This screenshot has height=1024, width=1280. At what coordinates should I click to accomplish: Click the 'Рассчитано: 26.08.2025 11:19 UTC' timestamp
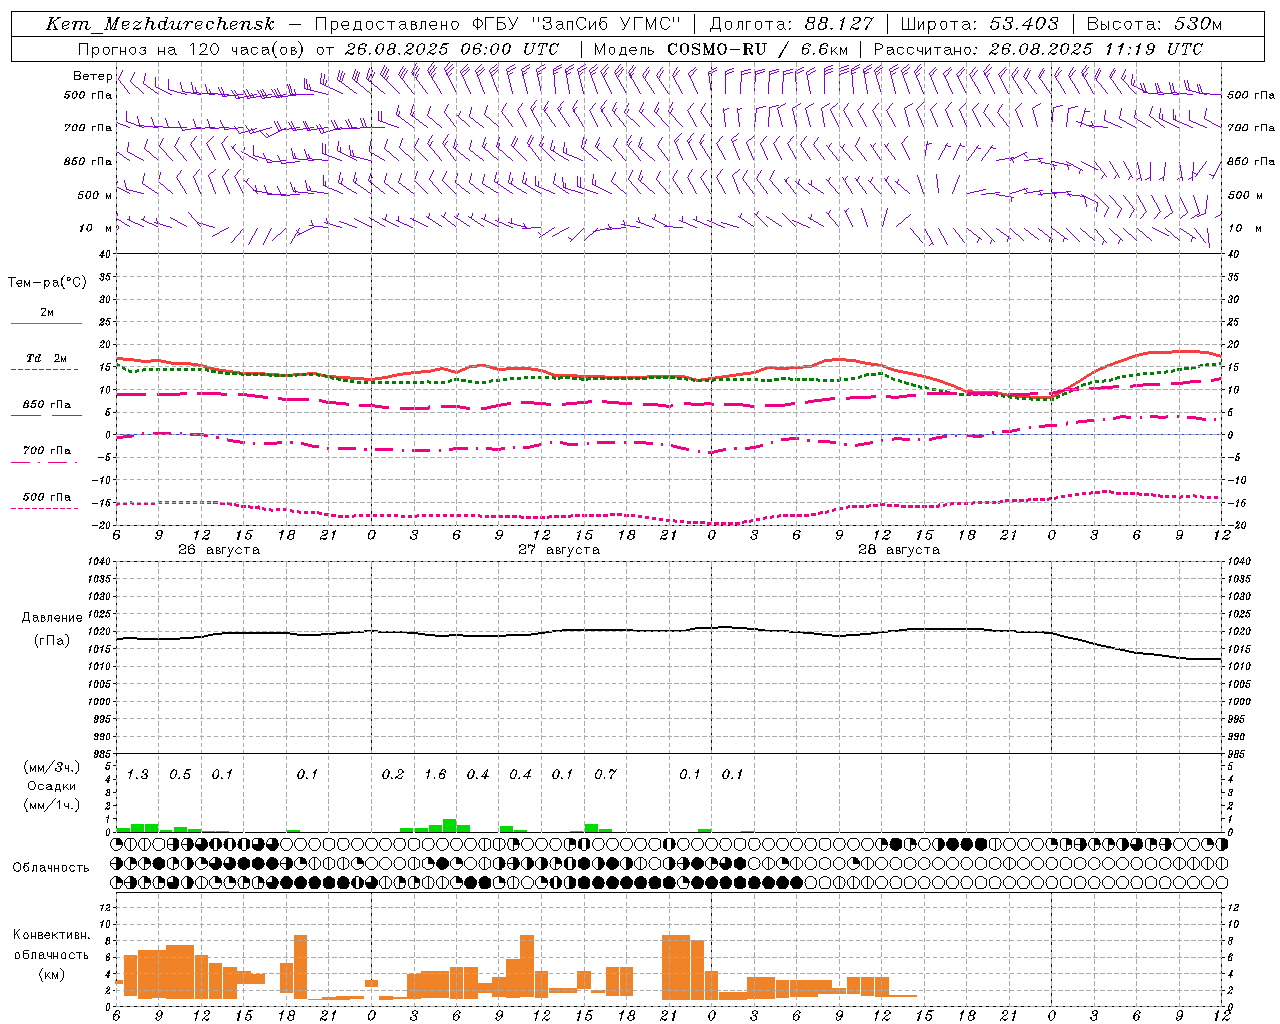[1038, 49]
